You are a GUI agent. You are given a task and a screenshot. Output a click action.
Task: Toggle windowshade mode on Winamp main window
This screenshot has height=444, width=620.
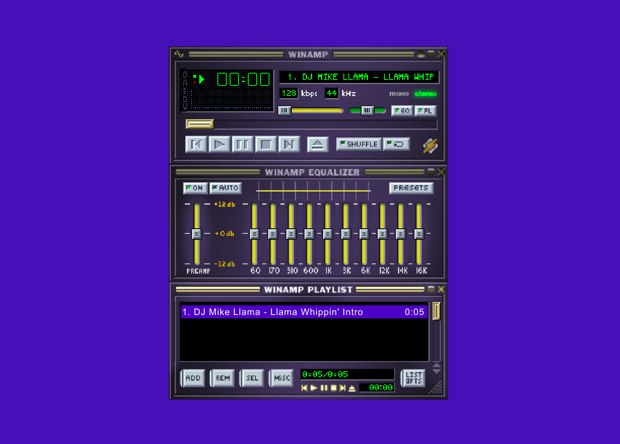tap(431, 54)
